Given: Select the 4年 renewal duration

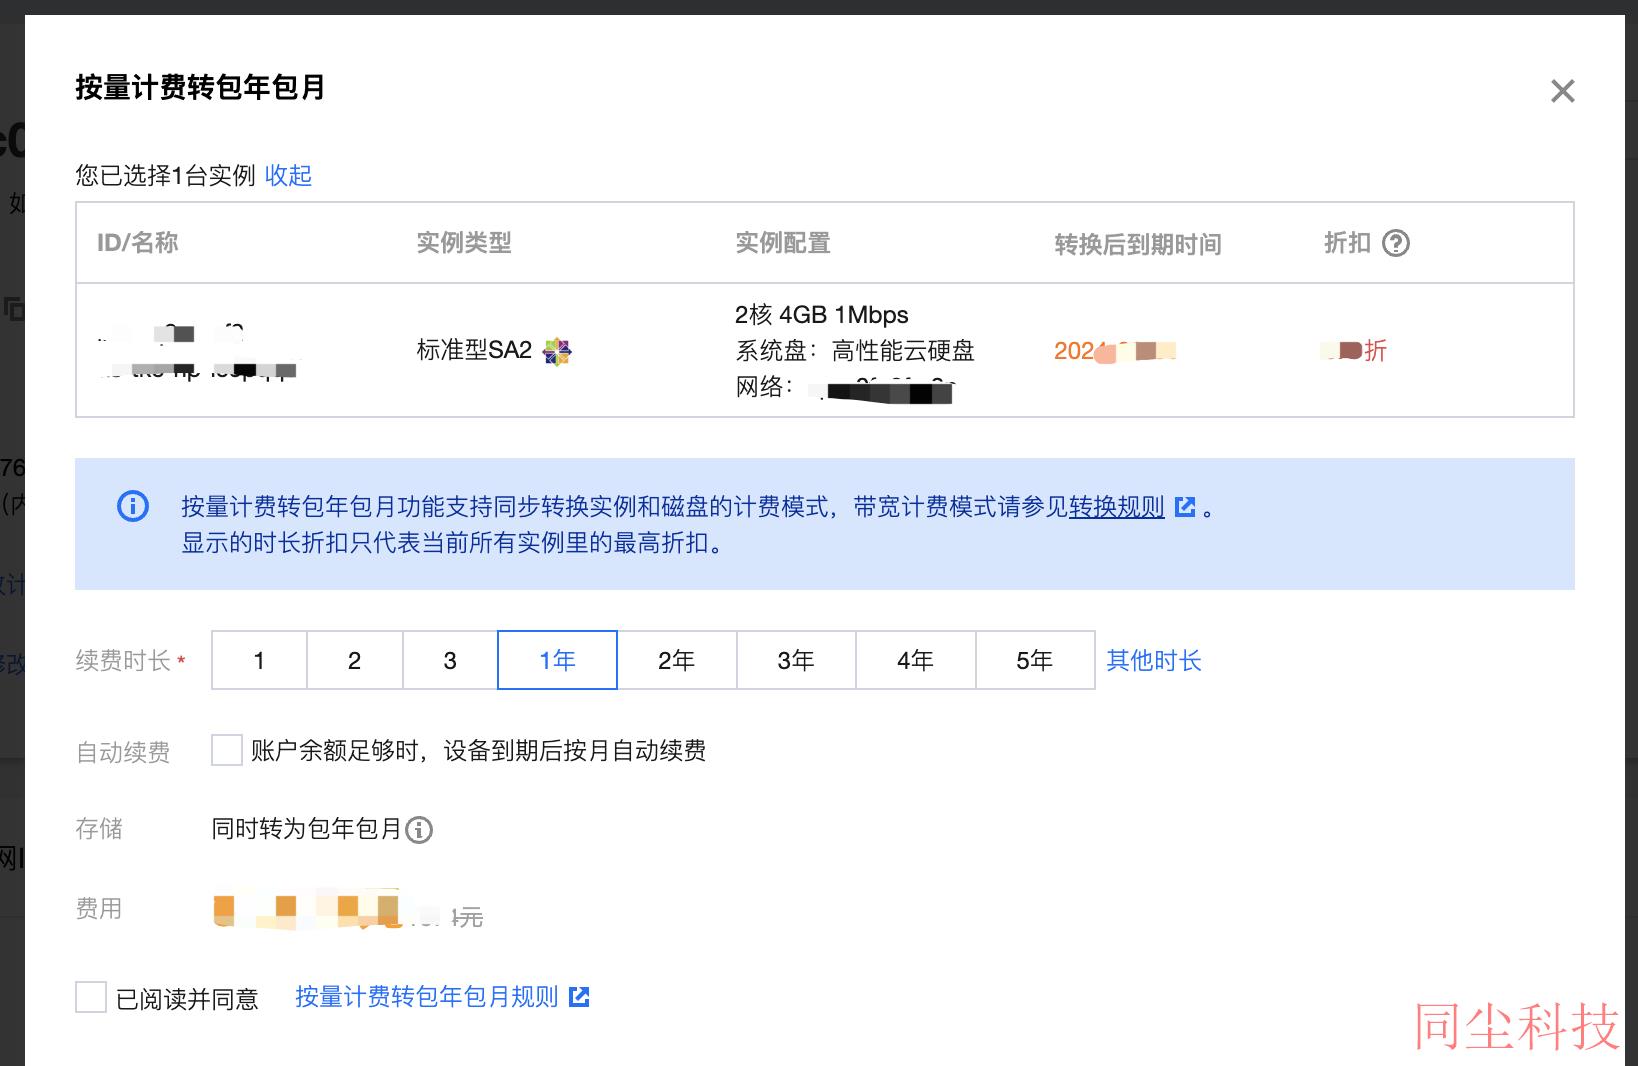Looking at the screenshot, I should click(x=915, y=660).
